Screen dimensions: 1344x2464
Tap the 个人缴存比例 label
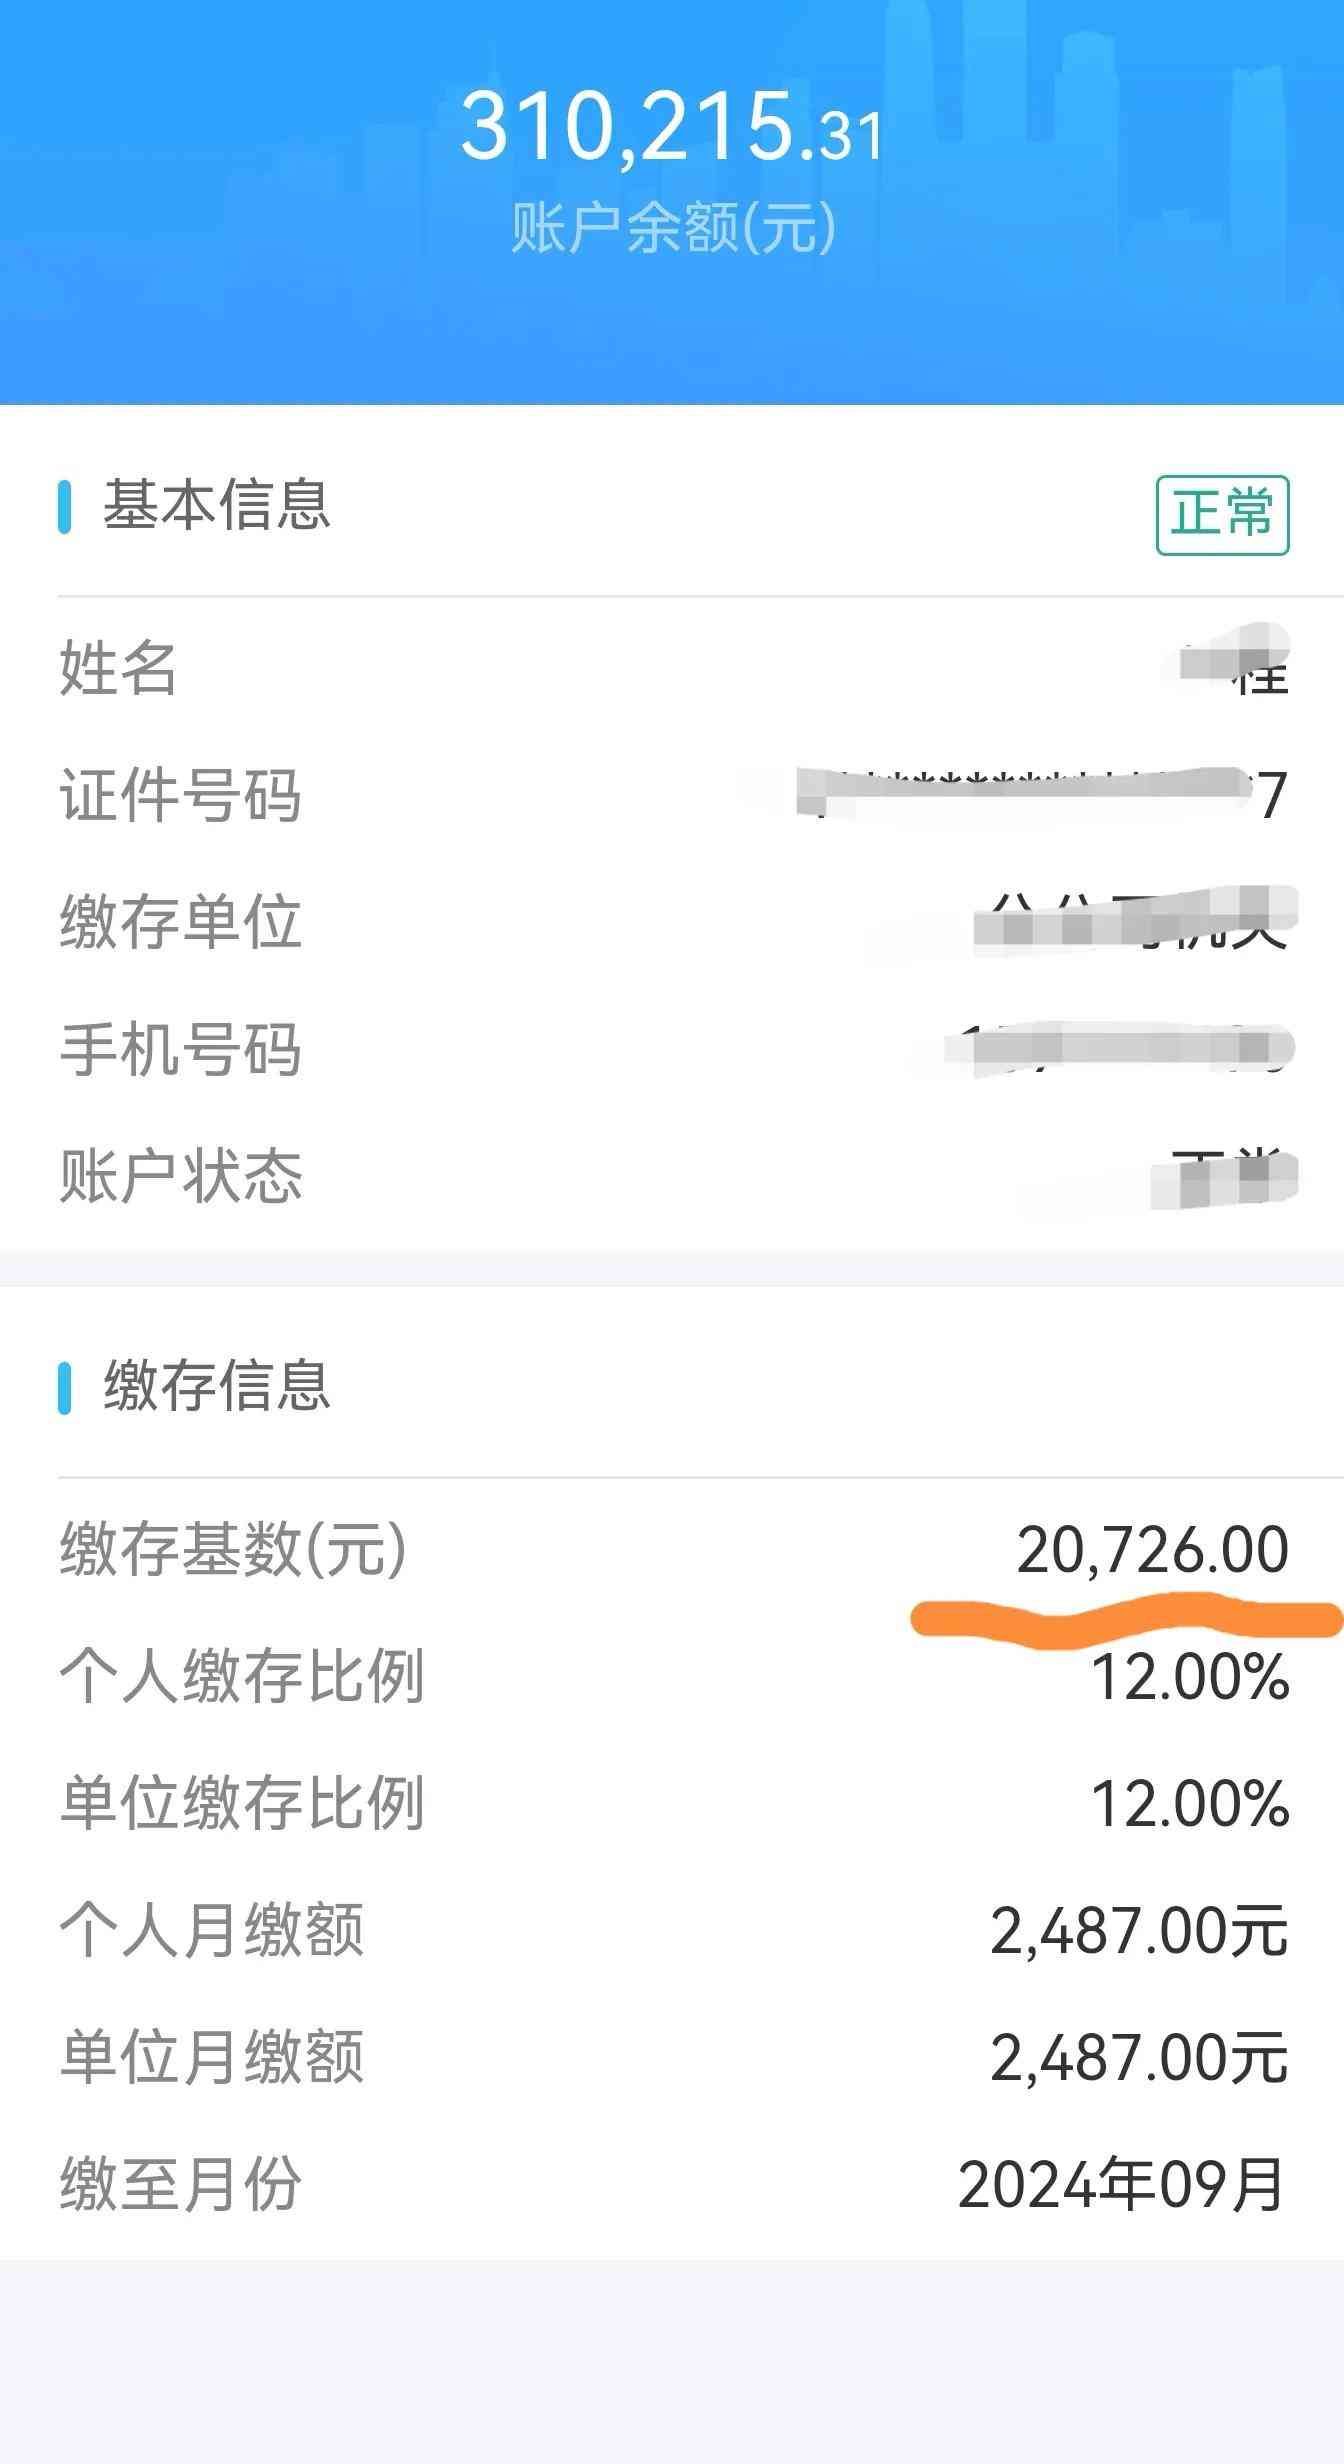(x=242, y=1677)
